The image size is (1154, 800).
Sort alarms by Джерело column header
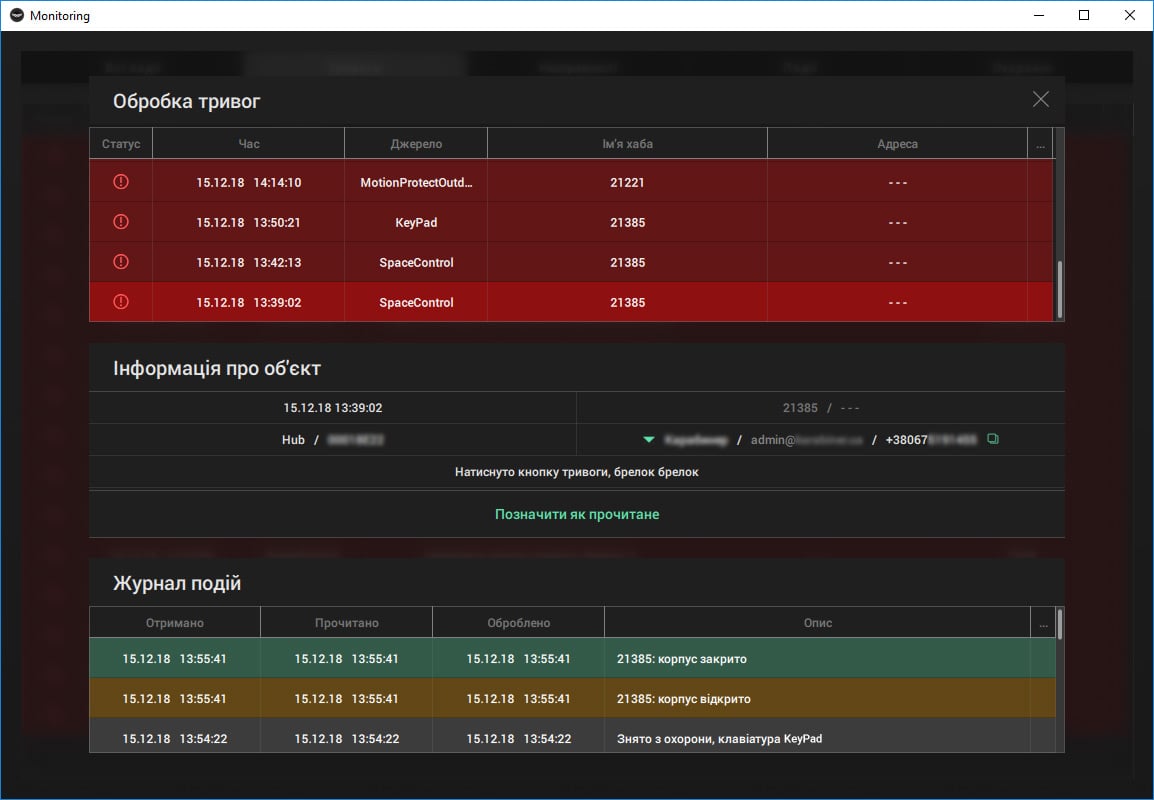(416, 144)
